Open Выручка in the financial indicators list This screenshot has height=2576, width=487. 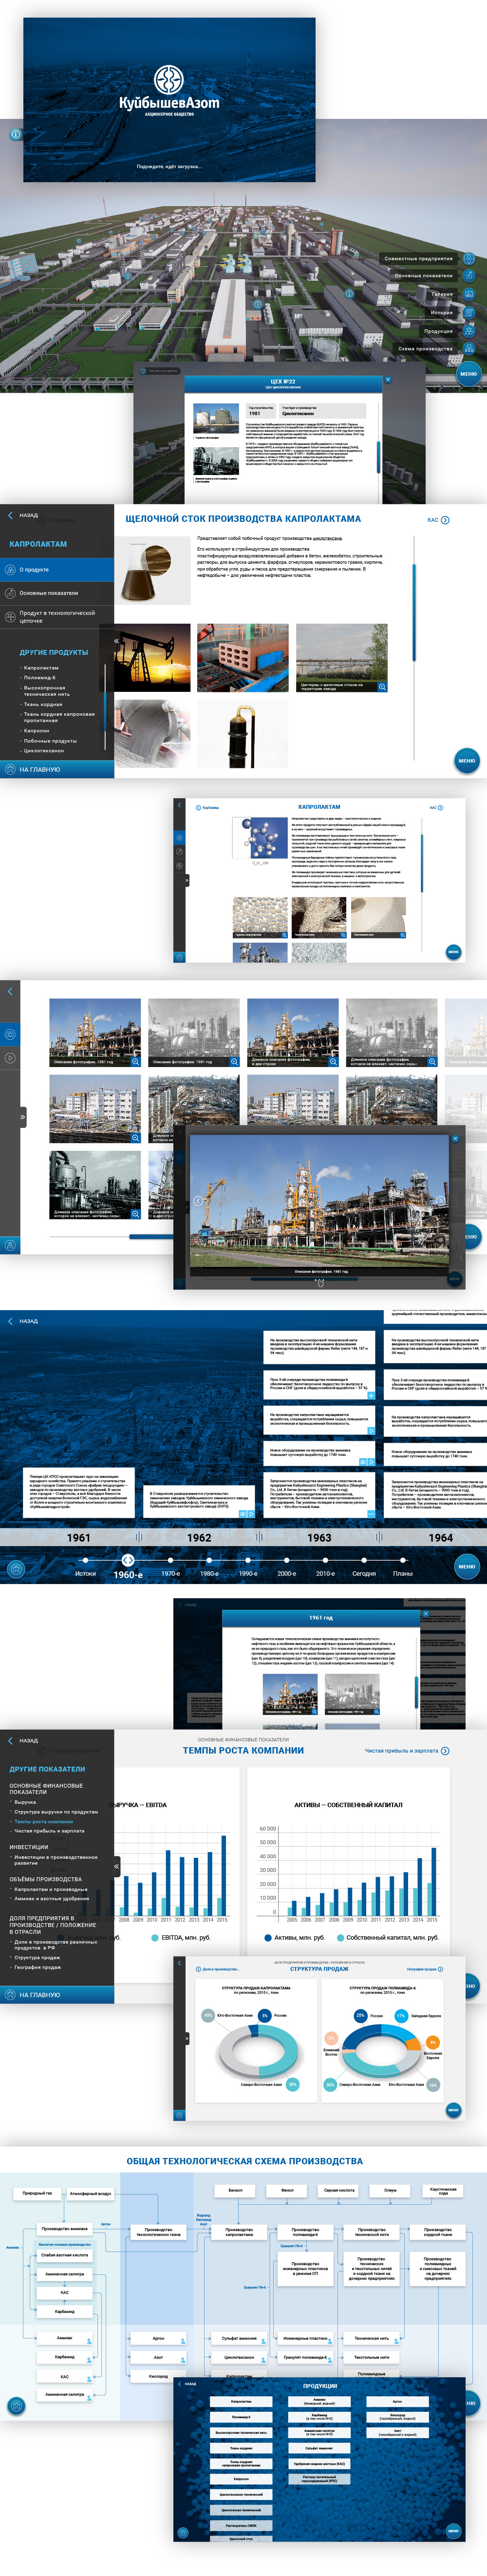25,1802
